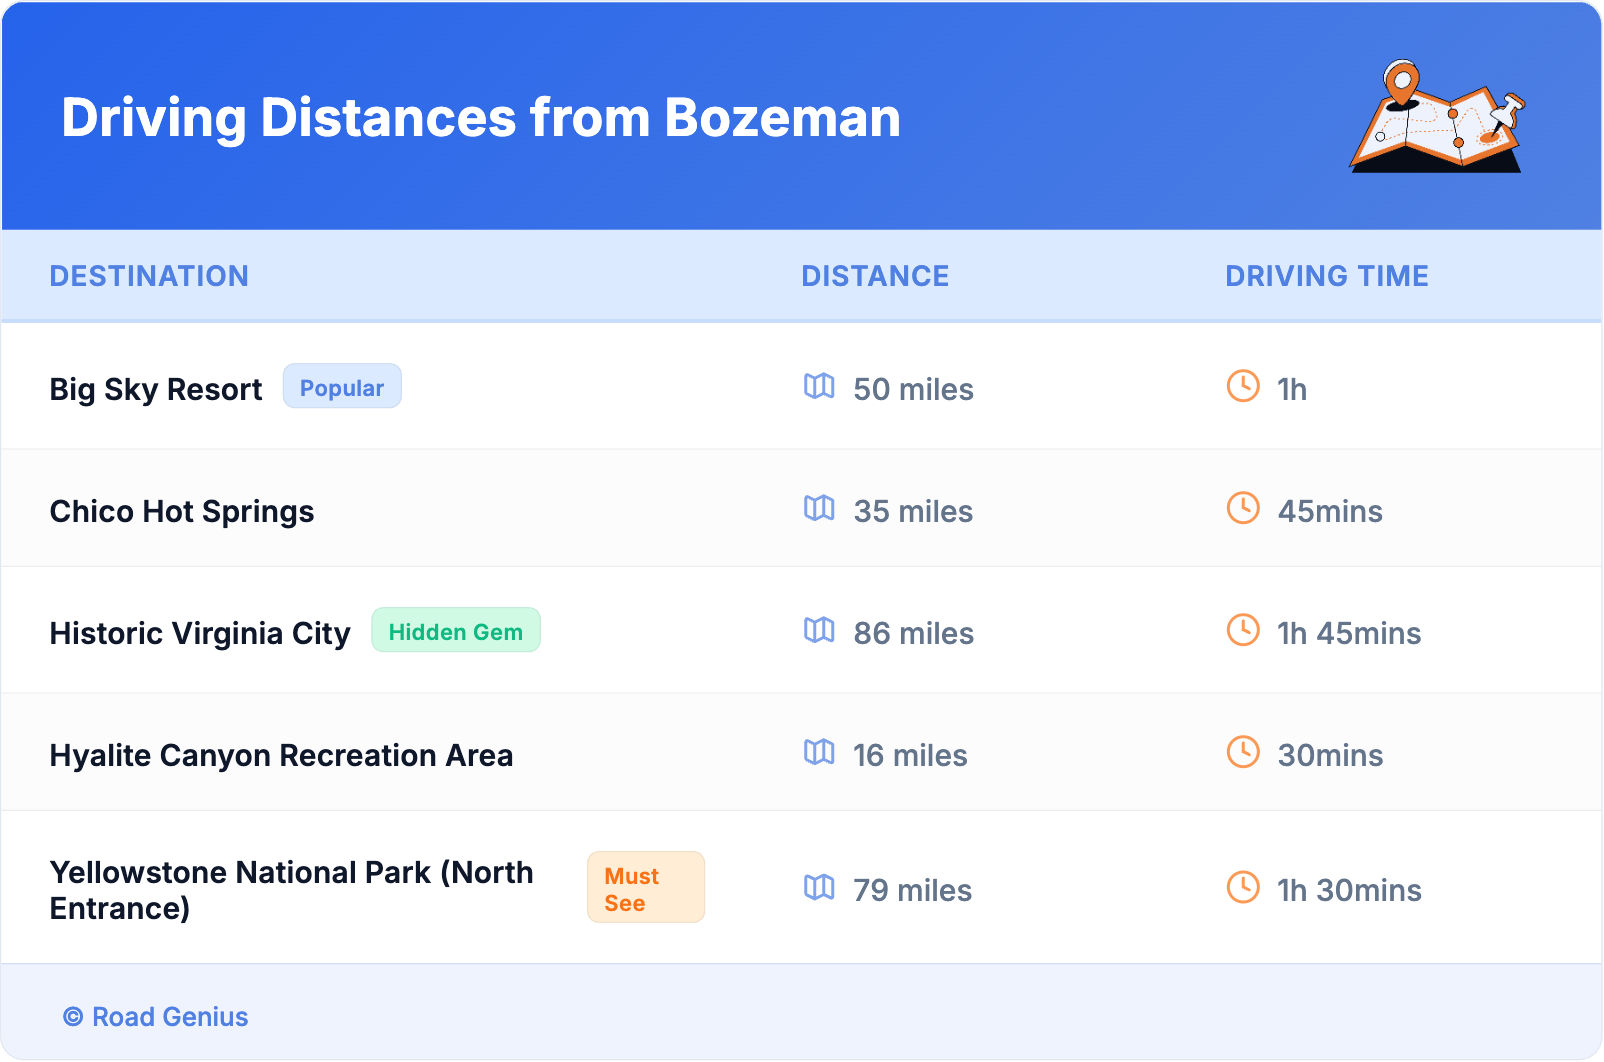The width and height of the screenshot is (1604, 1062).
Task: Click the map icon beside 16 miles
Action: (819, 752)
